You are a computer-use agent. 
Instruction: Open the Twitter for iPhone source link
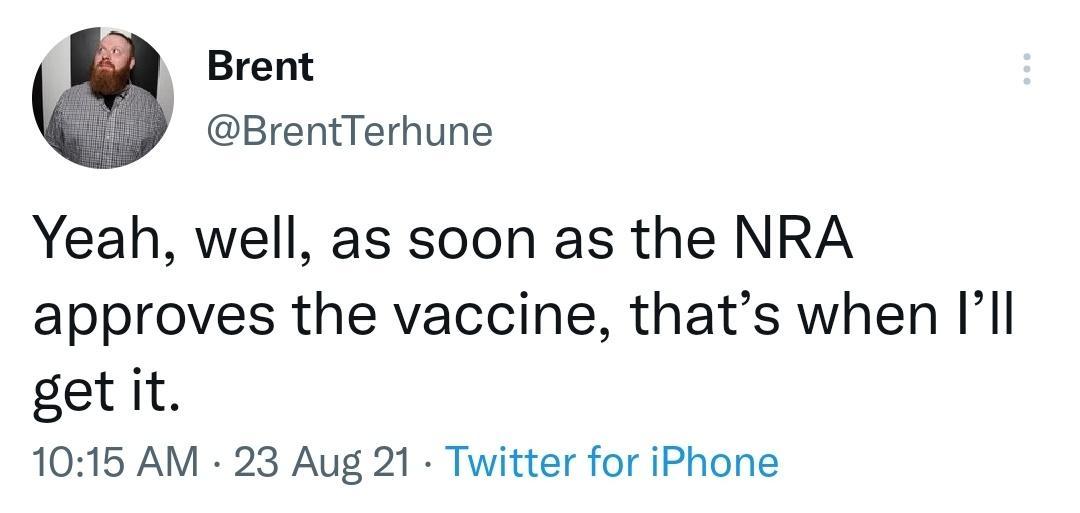610,462
